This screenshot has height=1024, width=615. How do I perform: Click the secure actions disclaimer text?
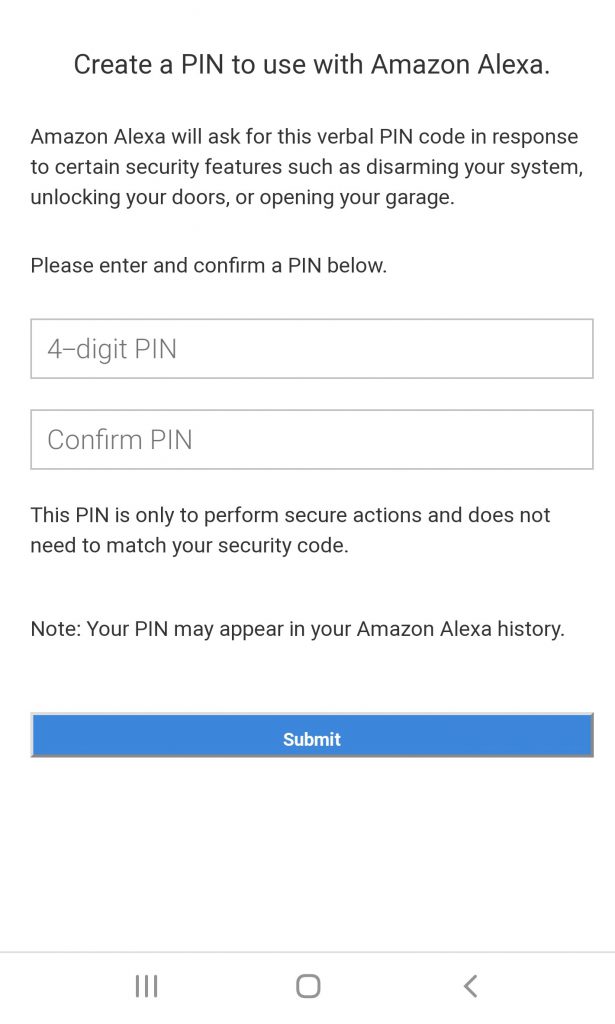coord(290,530)
